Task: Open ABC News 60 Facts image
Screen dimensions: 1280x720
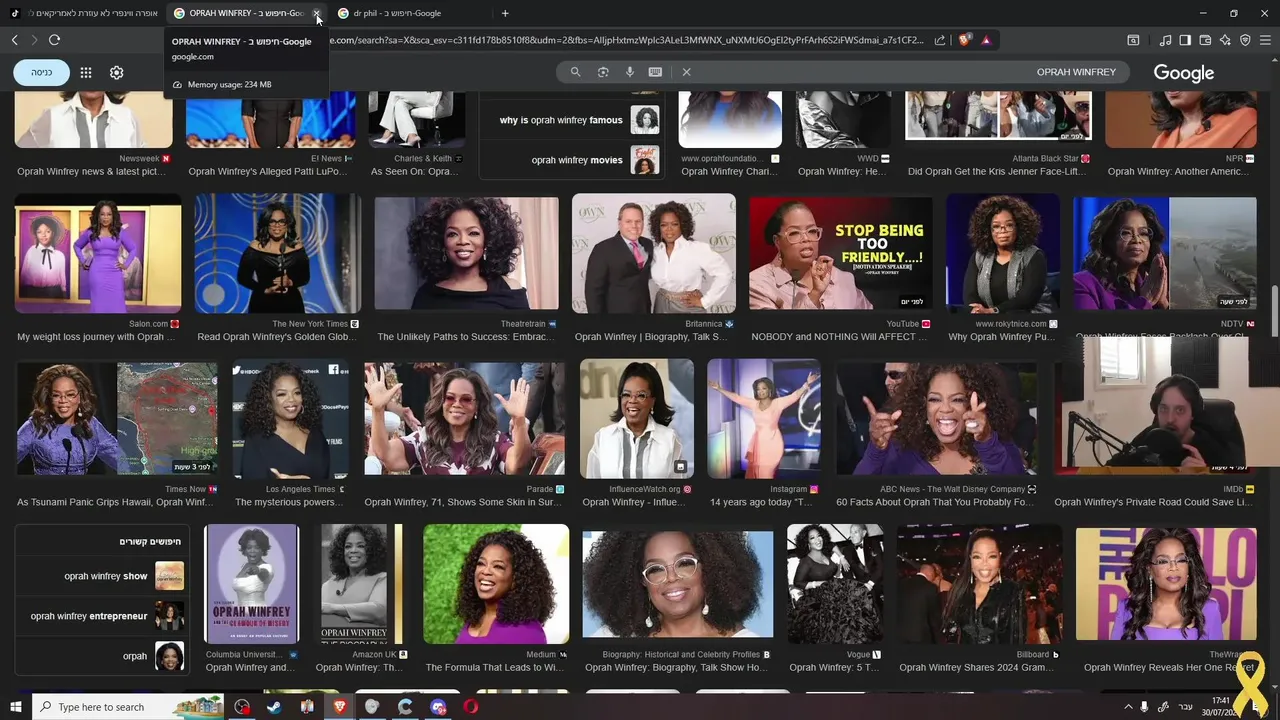Action: (x=936, y=419)
